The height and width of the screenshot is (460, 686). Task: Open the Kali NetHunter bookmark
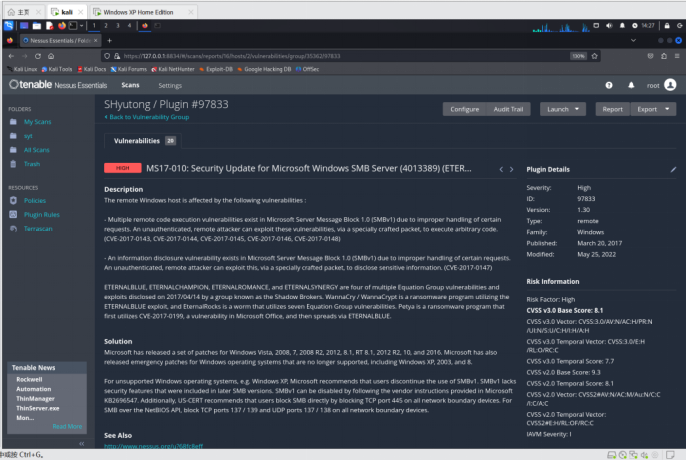click(x=173, y=69)
